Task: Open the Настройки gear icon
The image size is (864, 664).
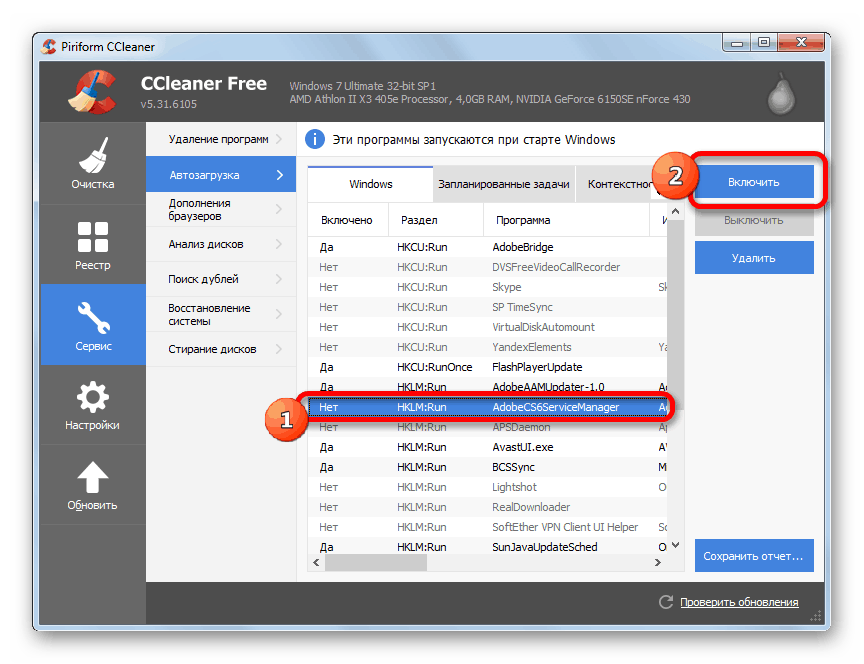Action: point(92,398)
